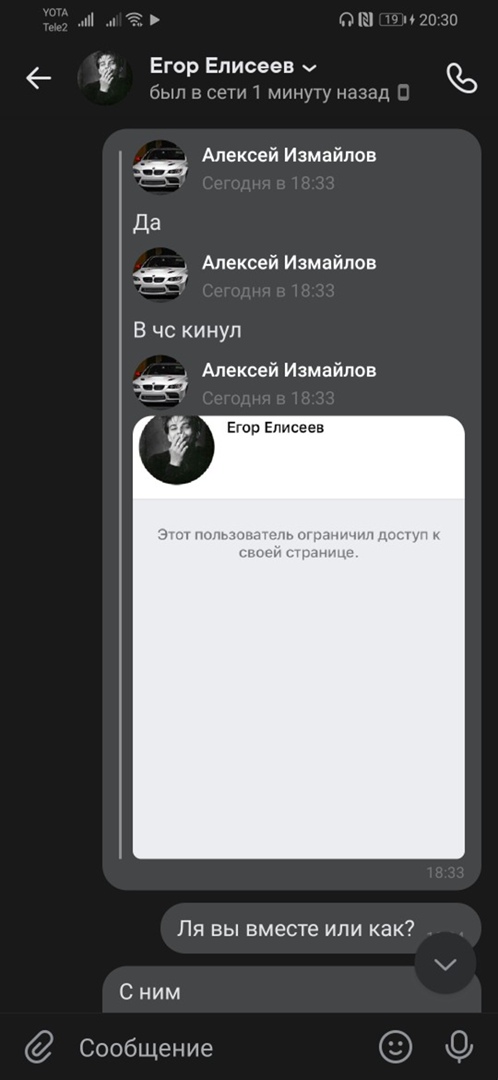498x1080 pixels.
Task: Tap first Алексей Измайлов BMW avatar
Action: click(160, 167)
